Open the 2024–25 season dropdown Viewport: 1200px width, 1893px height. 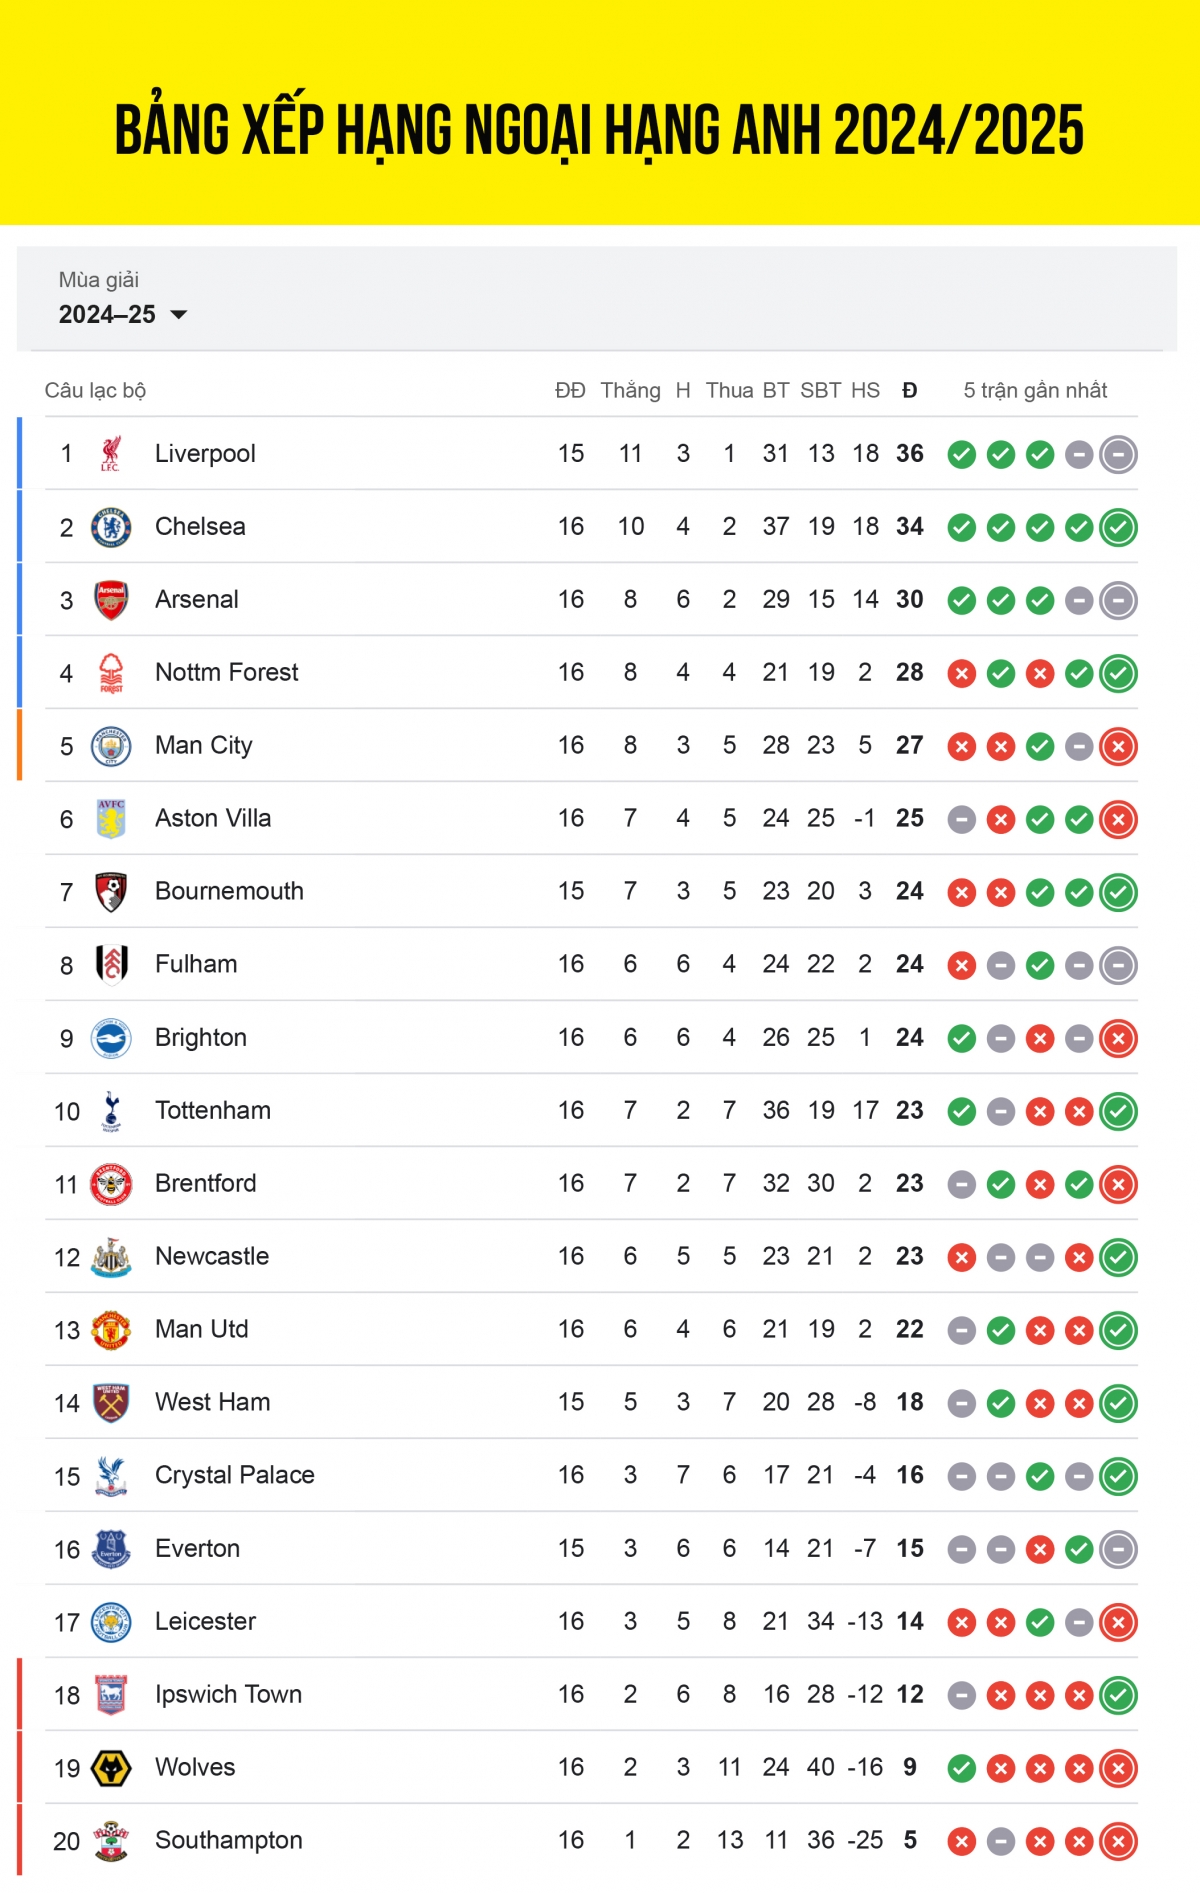tap(123, 314)
